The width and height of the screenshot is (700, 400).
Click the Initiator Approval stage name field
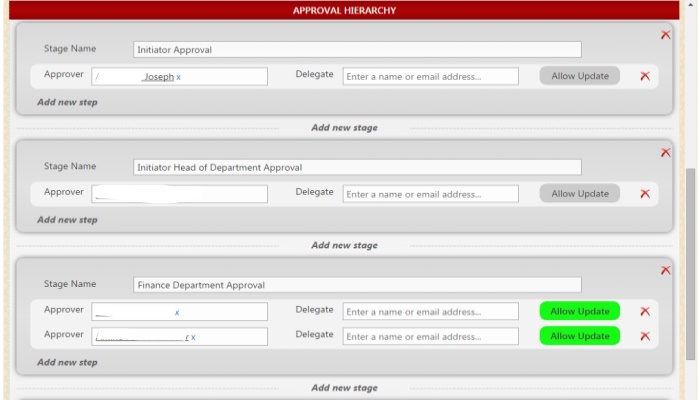(x=357, y=49)
